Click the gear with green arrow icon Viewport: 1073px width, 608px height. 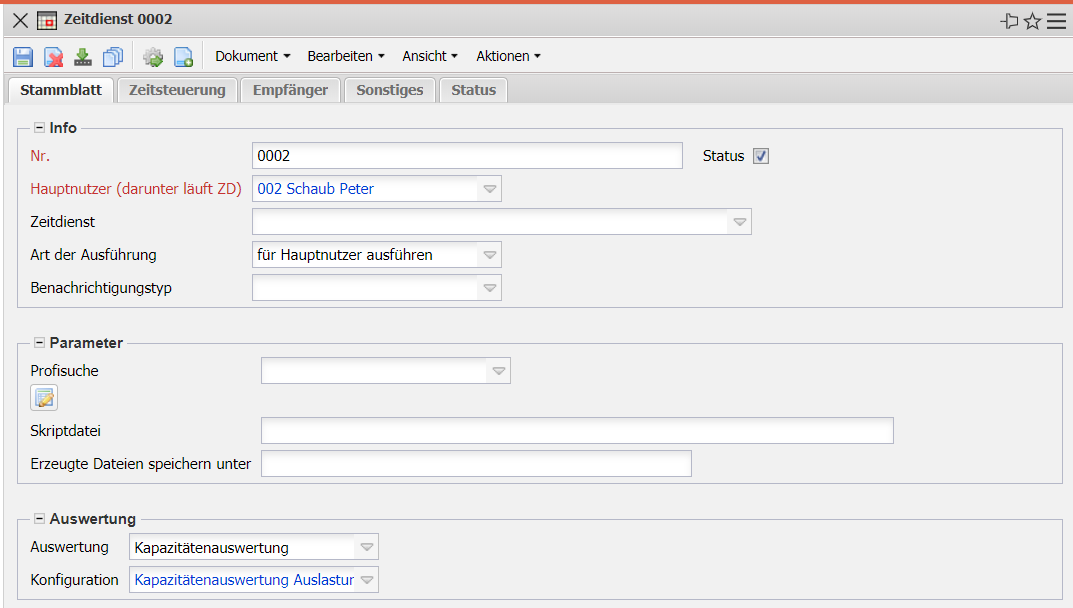click(153, 57)
